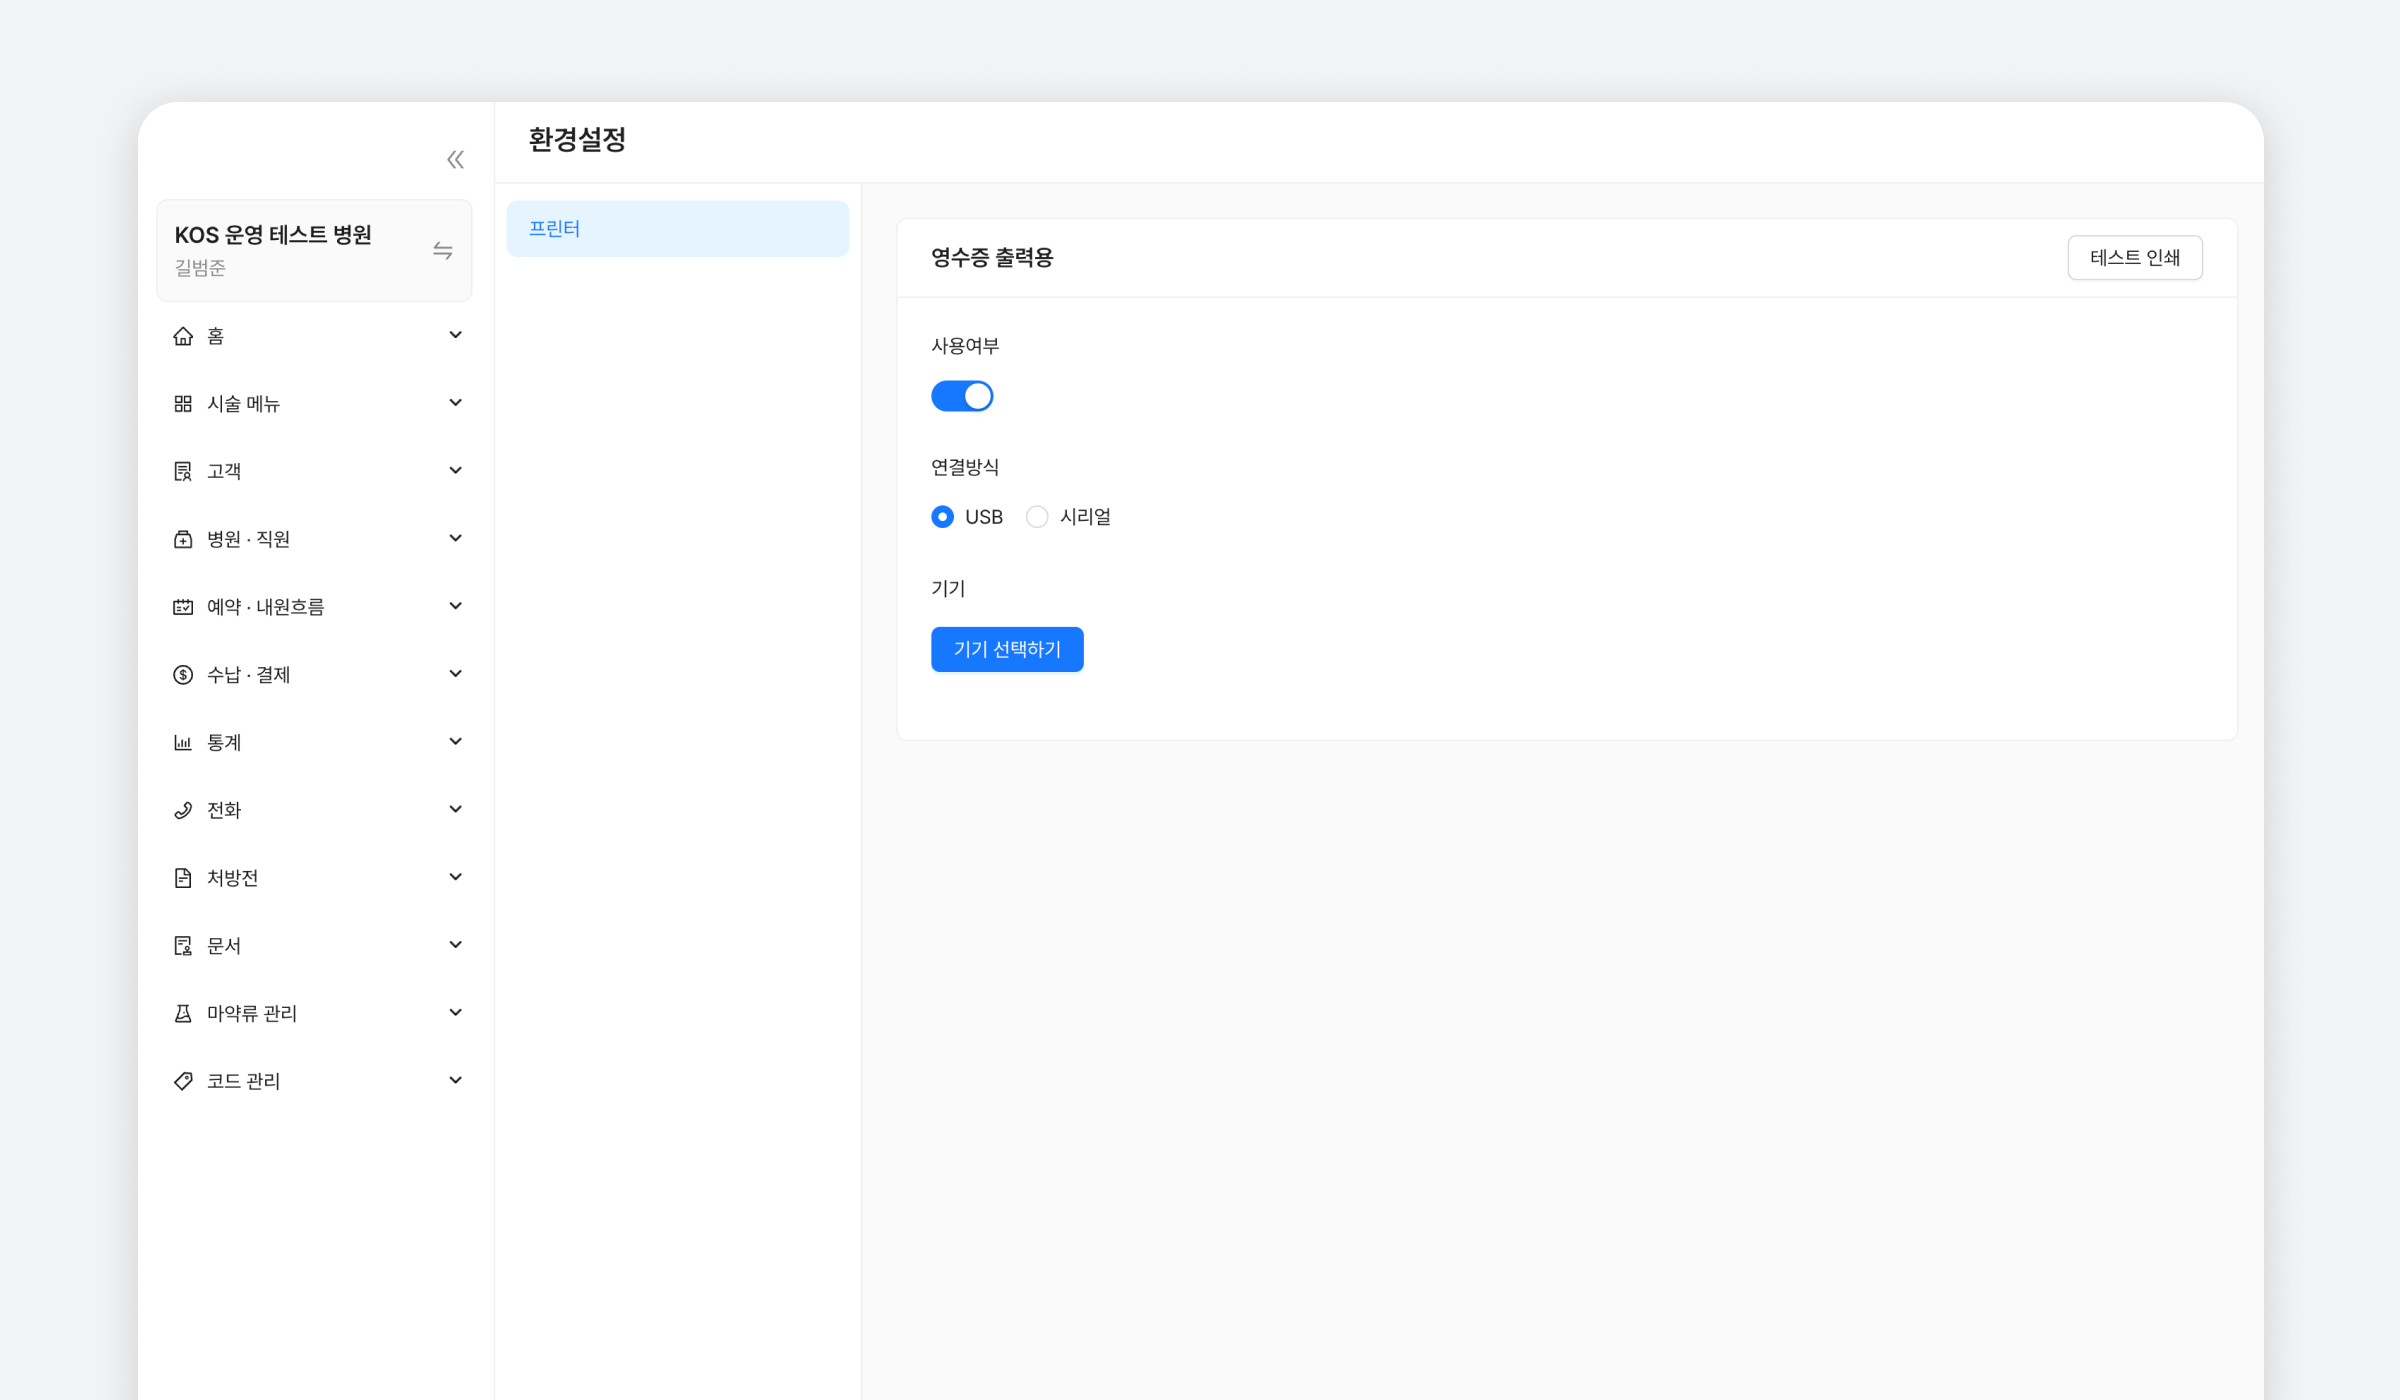Image resolution: width=2400 pixels, height=1400 pixels.
Task: Click the 전화 phone icon
Action: [183, 811]
